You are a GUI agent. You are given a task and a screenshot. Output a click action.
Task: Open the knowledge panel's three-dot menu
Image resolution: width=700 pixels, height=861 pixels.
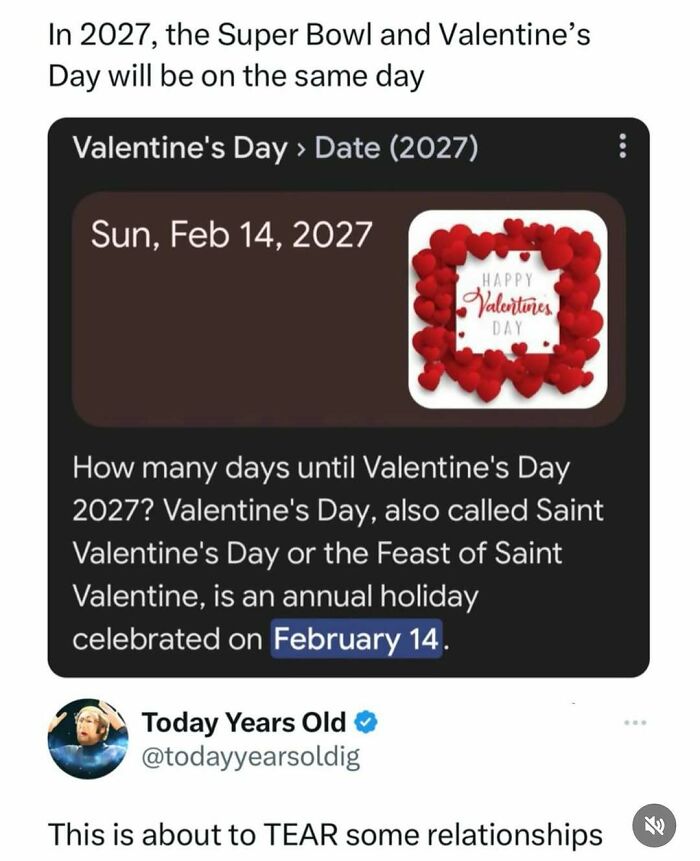click(x=622, y=148)
